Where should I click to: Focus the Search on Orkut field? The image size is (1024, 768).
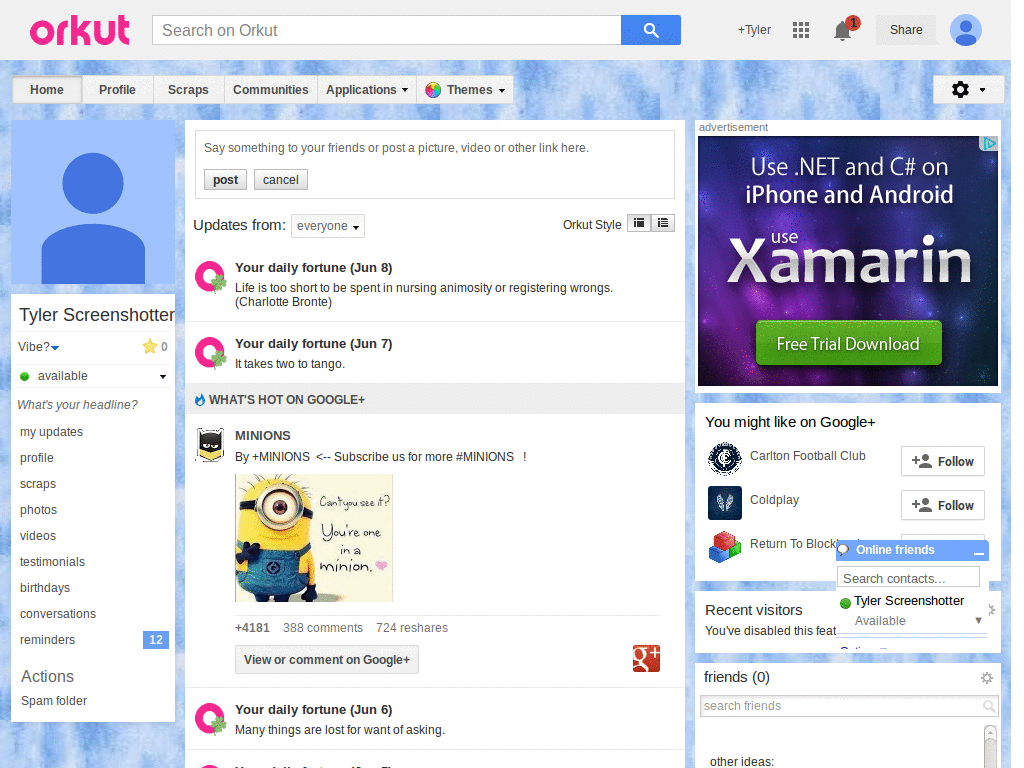tap(387, 30)
